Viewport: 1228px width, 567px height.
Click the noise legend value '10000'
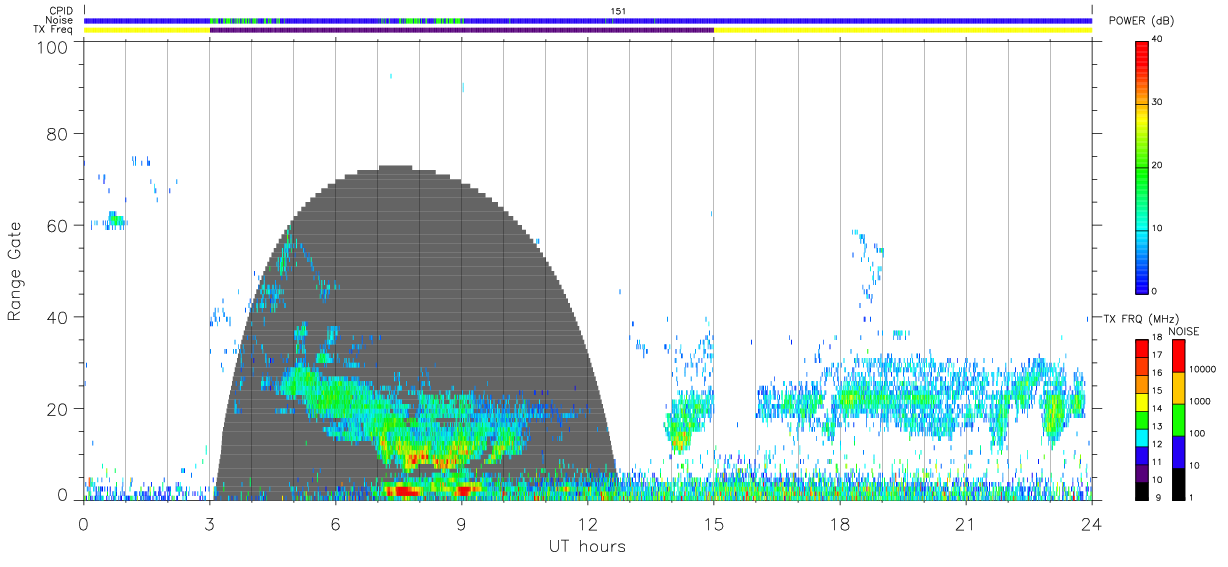[1203, 369]
